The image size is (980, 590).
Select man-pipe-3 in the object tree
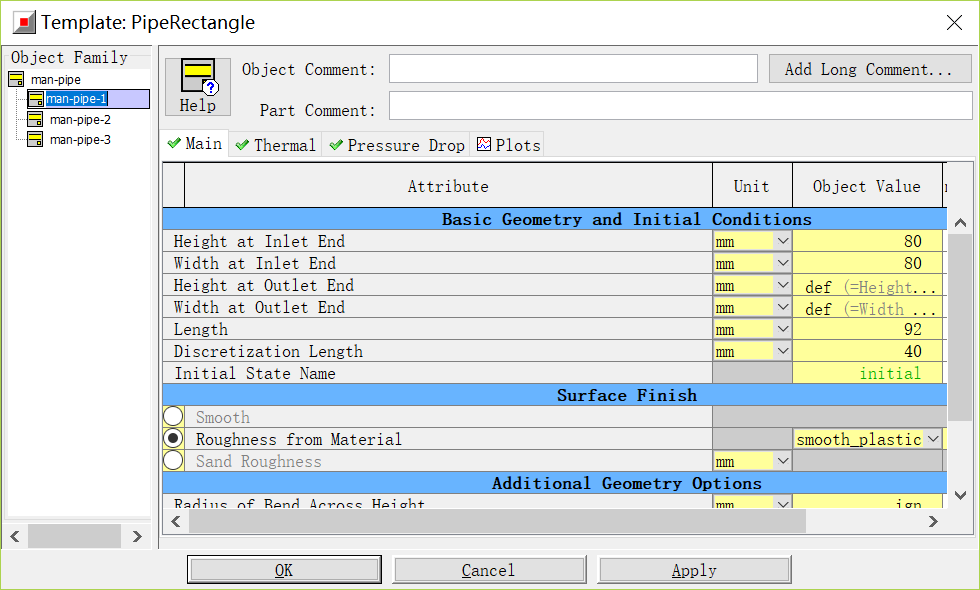80,139
